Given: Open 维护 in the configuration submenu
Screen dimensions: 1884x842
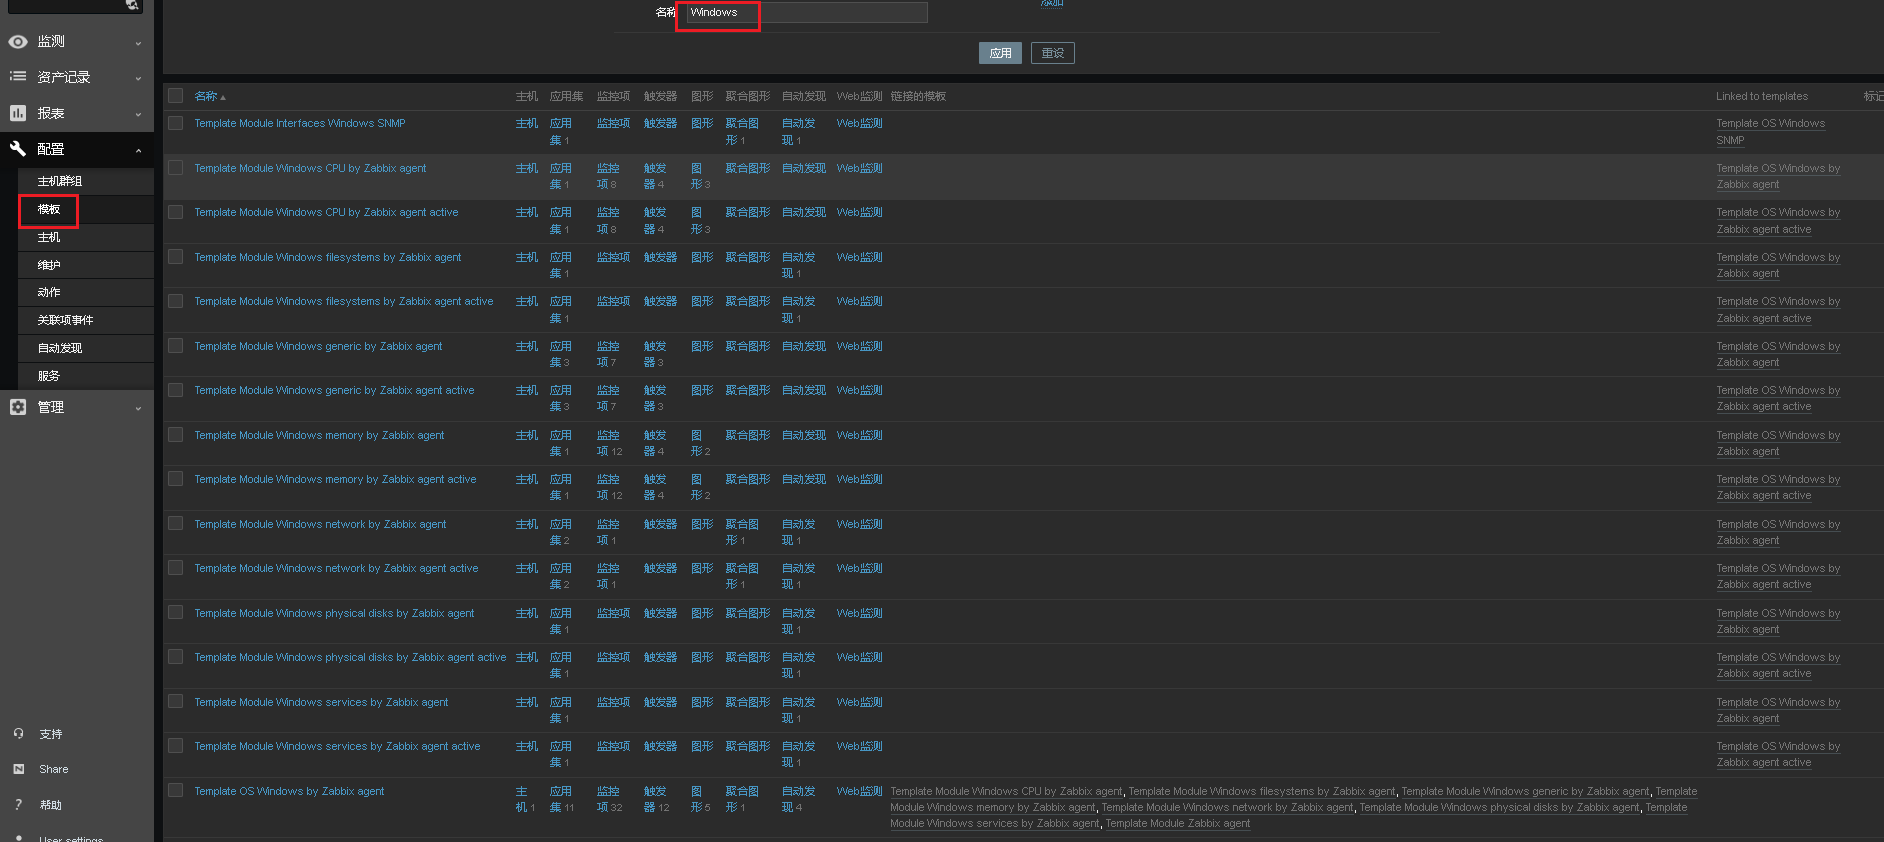Looking at the screenshot, I should pos(49,265).
